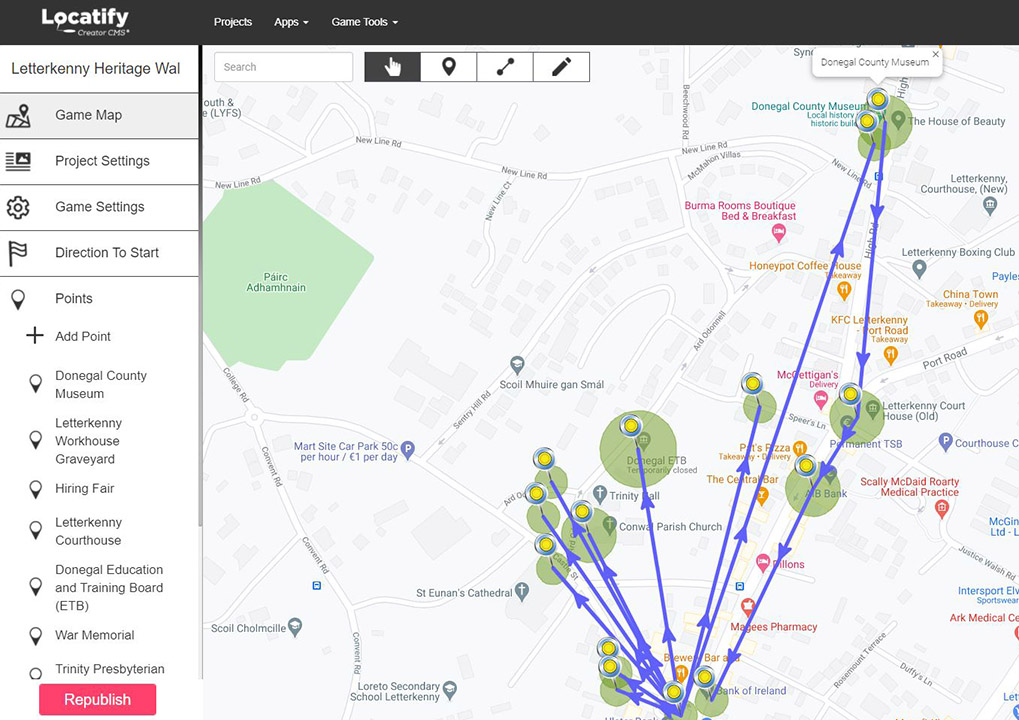Click the sidebar vertical scrollbar

click(x=200, y=286)
